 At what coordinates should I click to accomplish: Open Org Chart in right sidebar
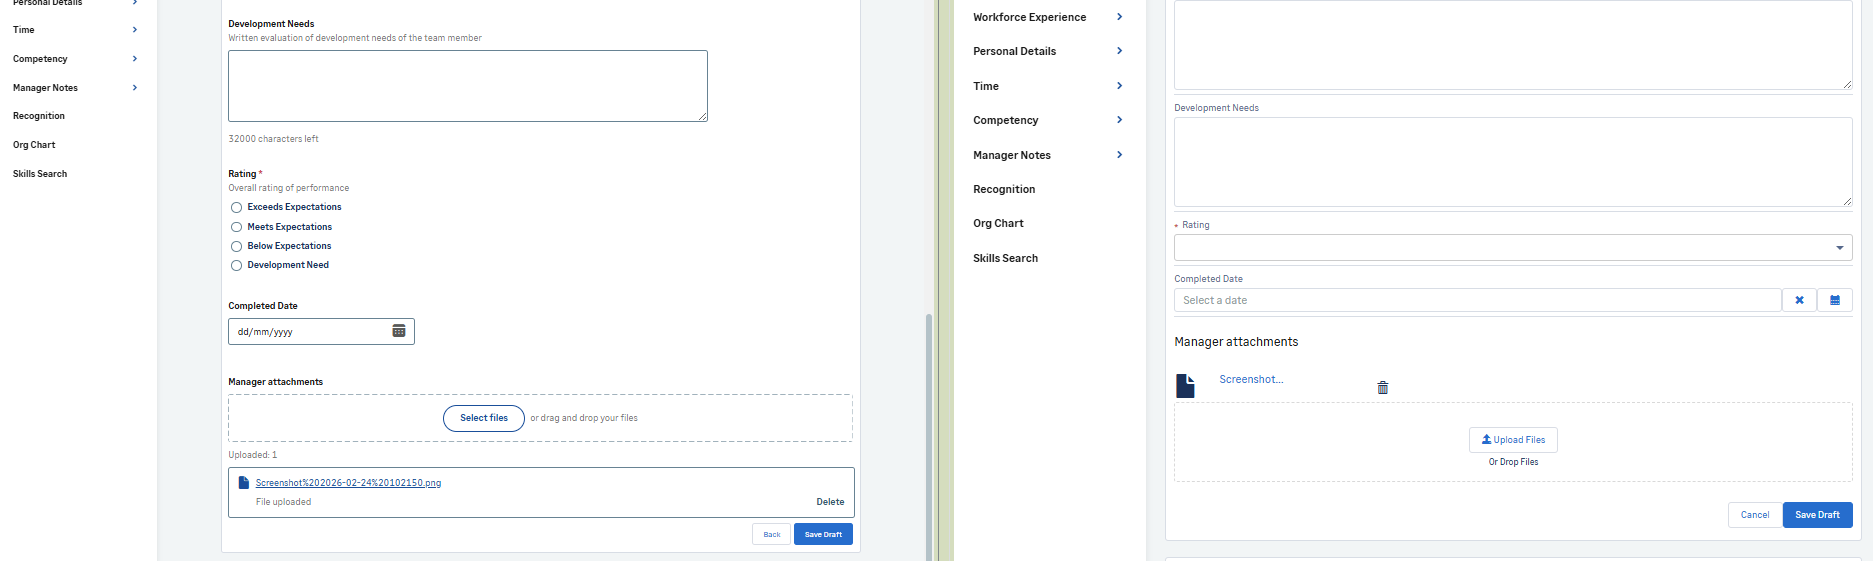tap(998, 223)
